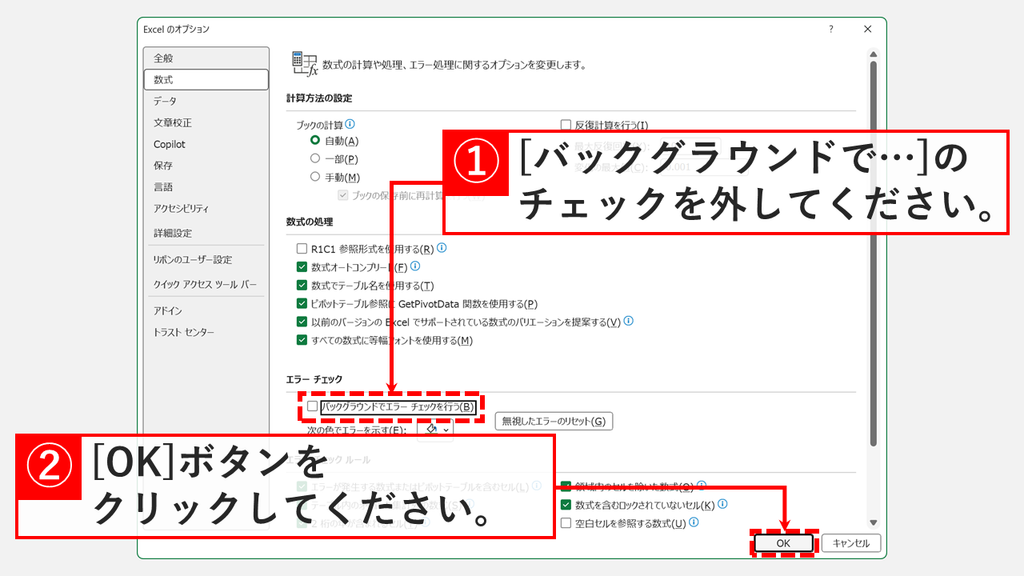Select the 手動(M) calculation radio button

[315, 177]
